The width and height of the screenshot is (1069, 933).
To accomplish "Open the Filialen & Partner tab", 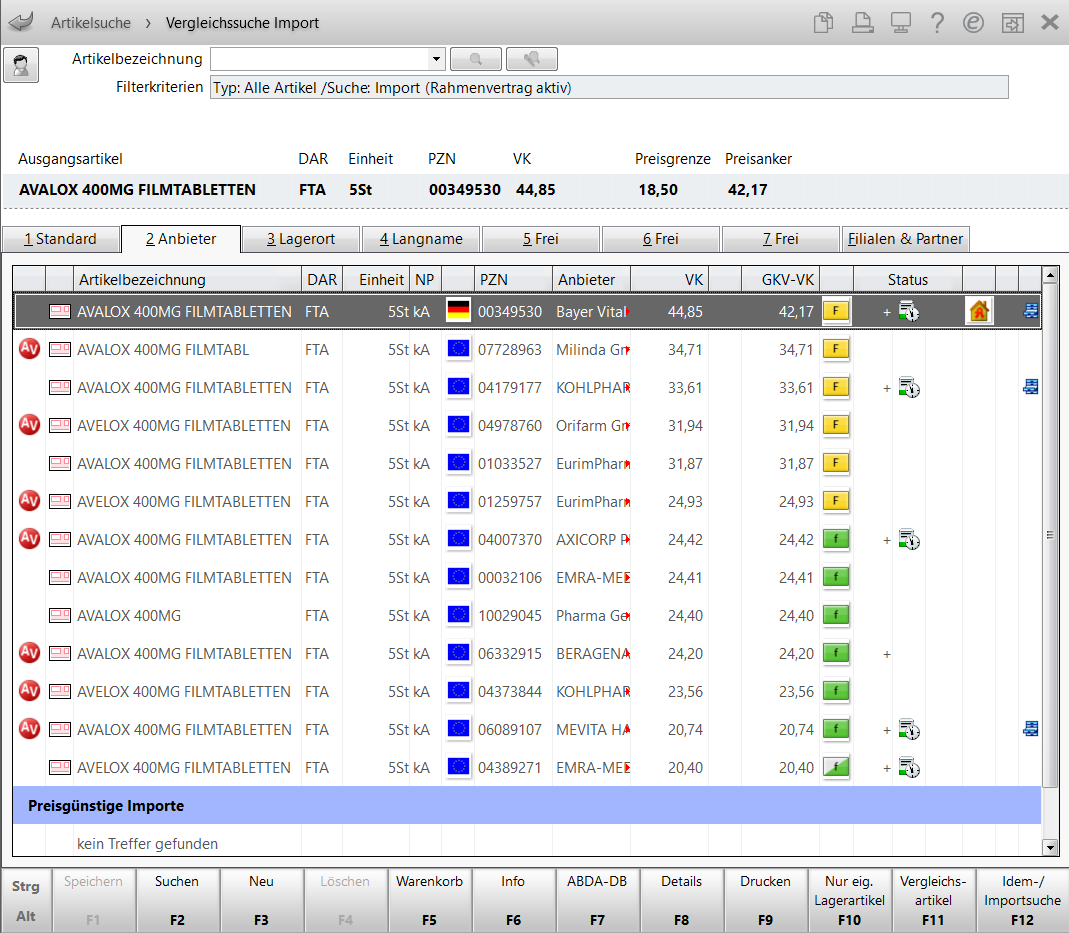I will click(x=905, y=239).
